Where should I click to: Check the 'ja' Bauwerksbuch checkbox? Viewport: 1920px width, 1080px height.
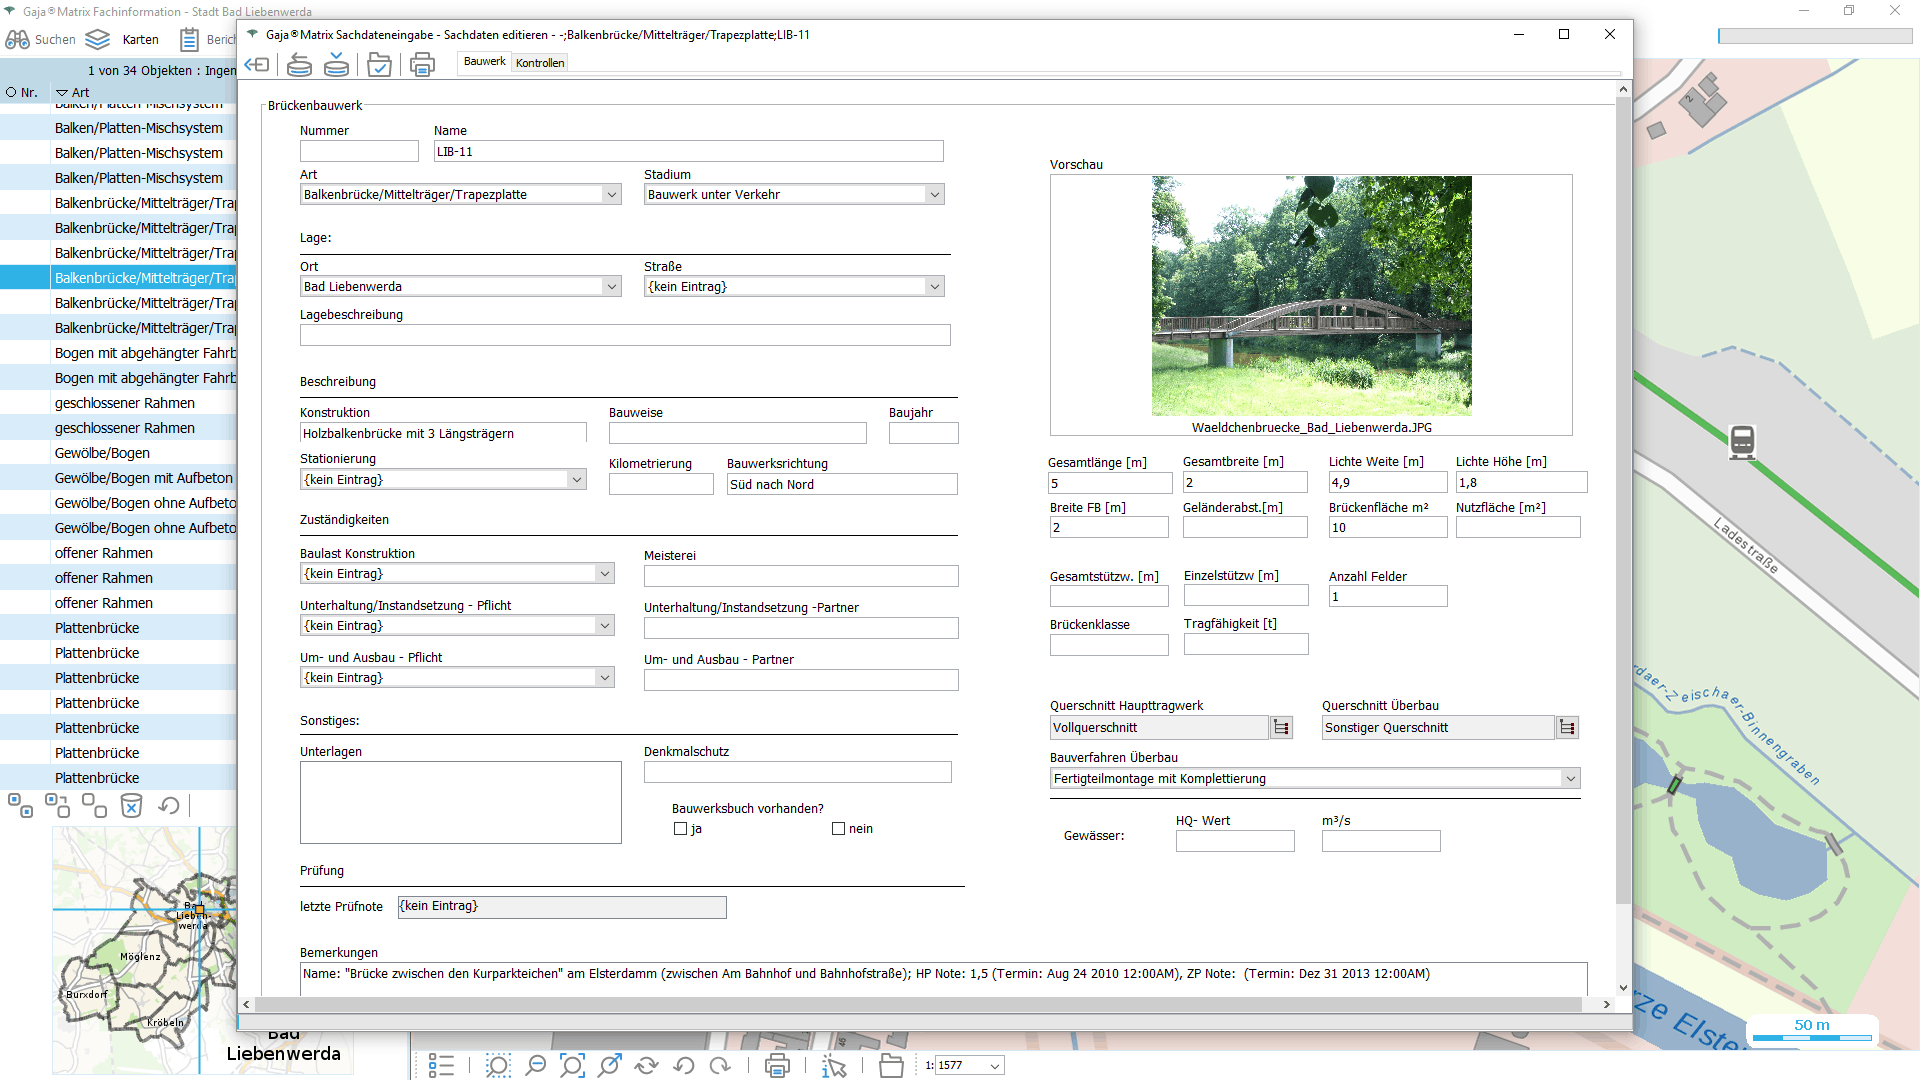[681, 829]
